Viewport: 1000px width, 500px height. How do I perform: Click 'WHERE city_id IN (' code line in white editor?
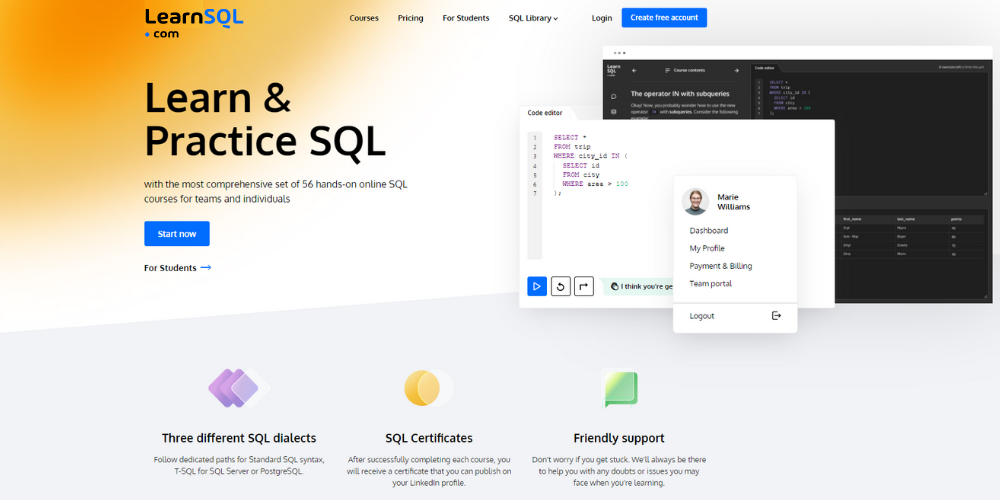[x=591, y=156]
